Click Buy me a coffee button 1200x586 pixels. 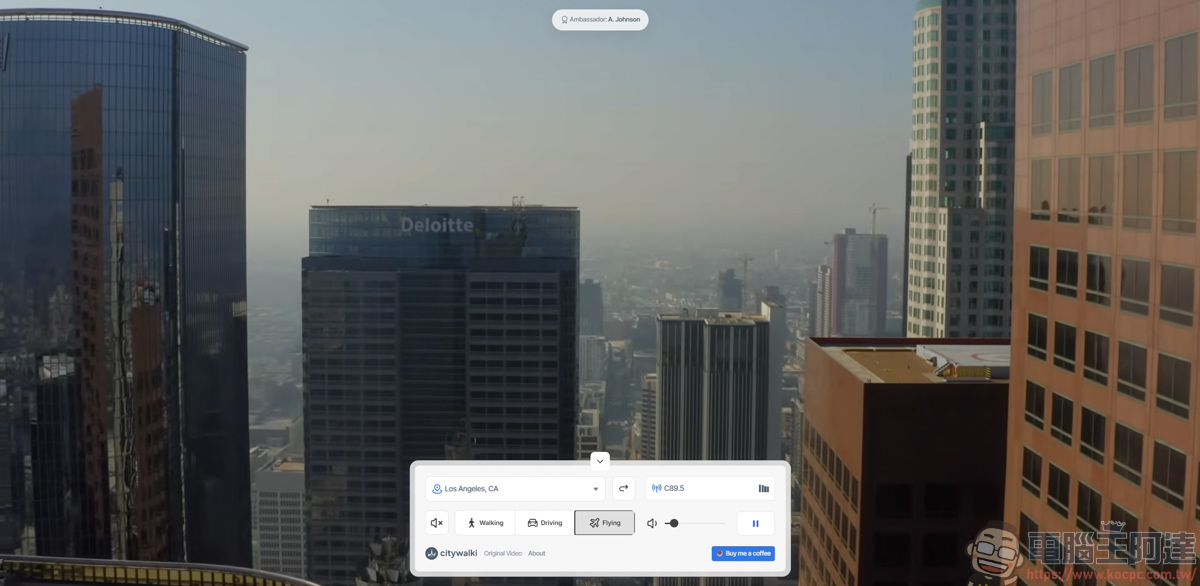743,553
